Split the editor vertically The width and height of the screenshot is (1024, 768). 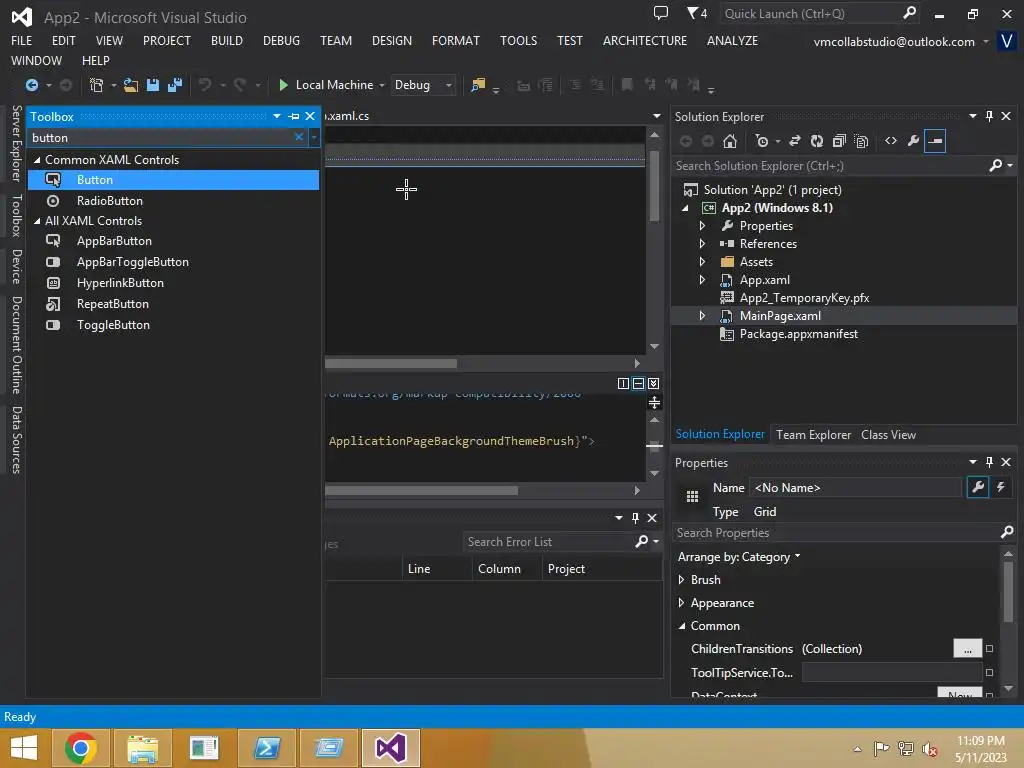point(623,383)
